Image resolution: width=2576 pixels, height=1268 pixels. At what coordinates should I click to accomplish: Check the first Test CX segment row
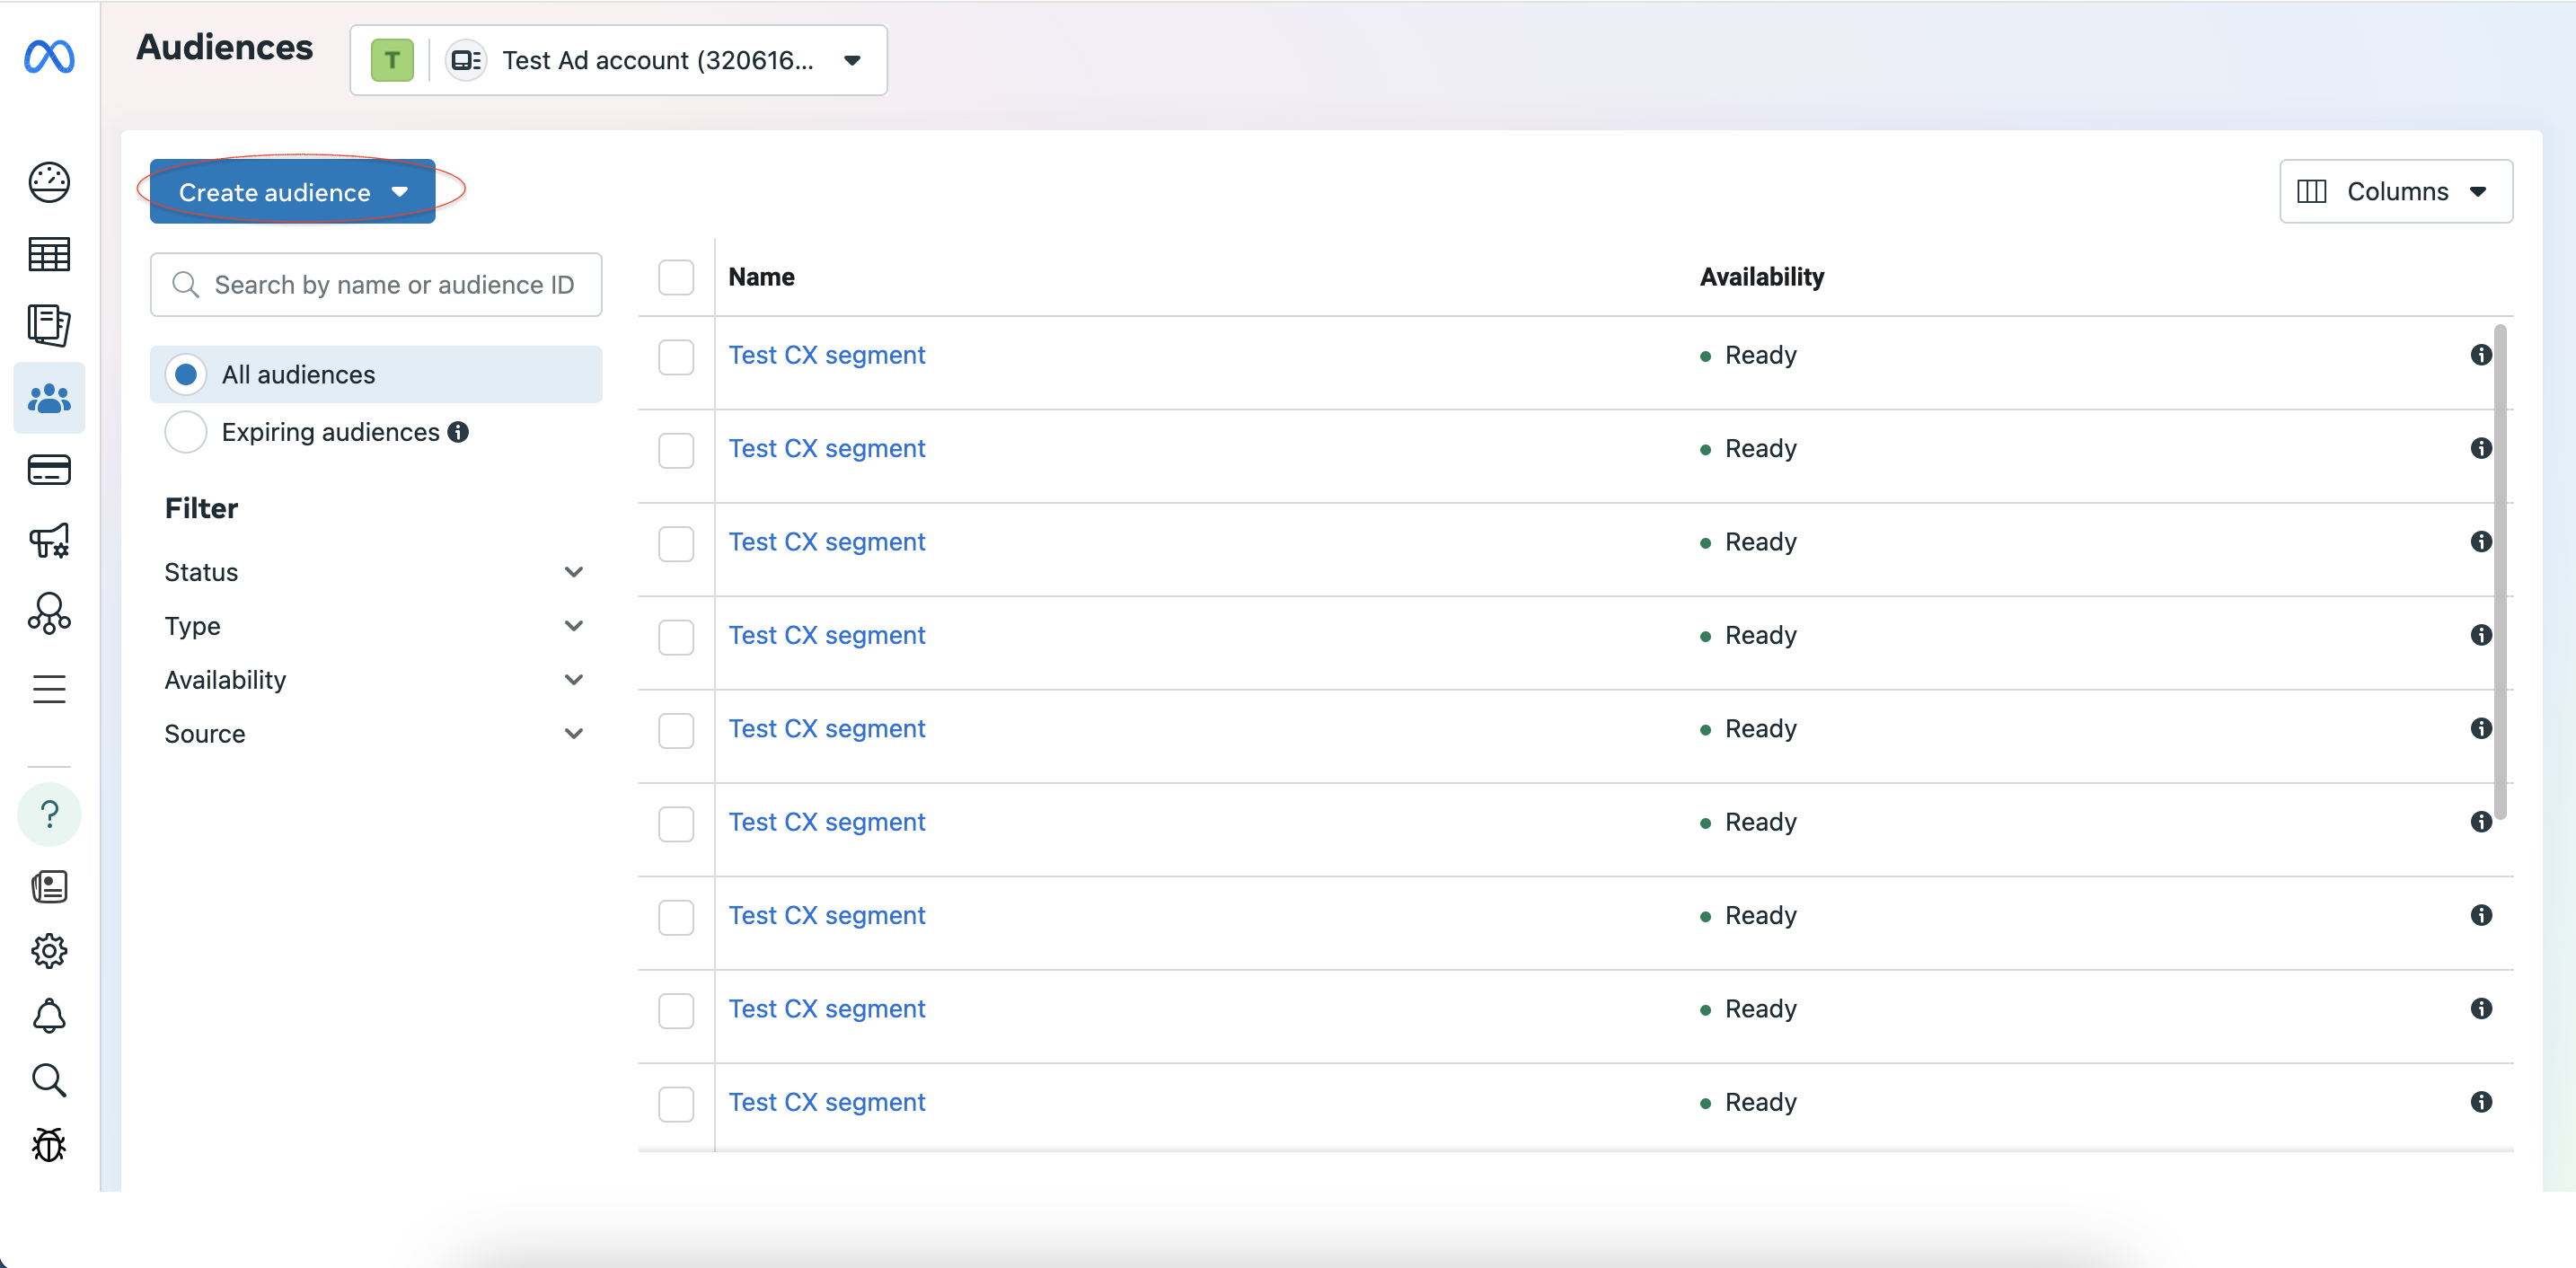click(x=676, y=357)
